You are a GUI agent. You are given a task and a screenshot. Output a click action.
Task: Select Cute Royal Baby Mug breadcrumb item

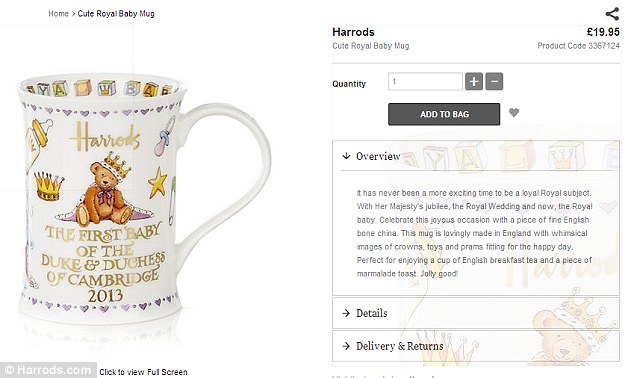(116, 14)
